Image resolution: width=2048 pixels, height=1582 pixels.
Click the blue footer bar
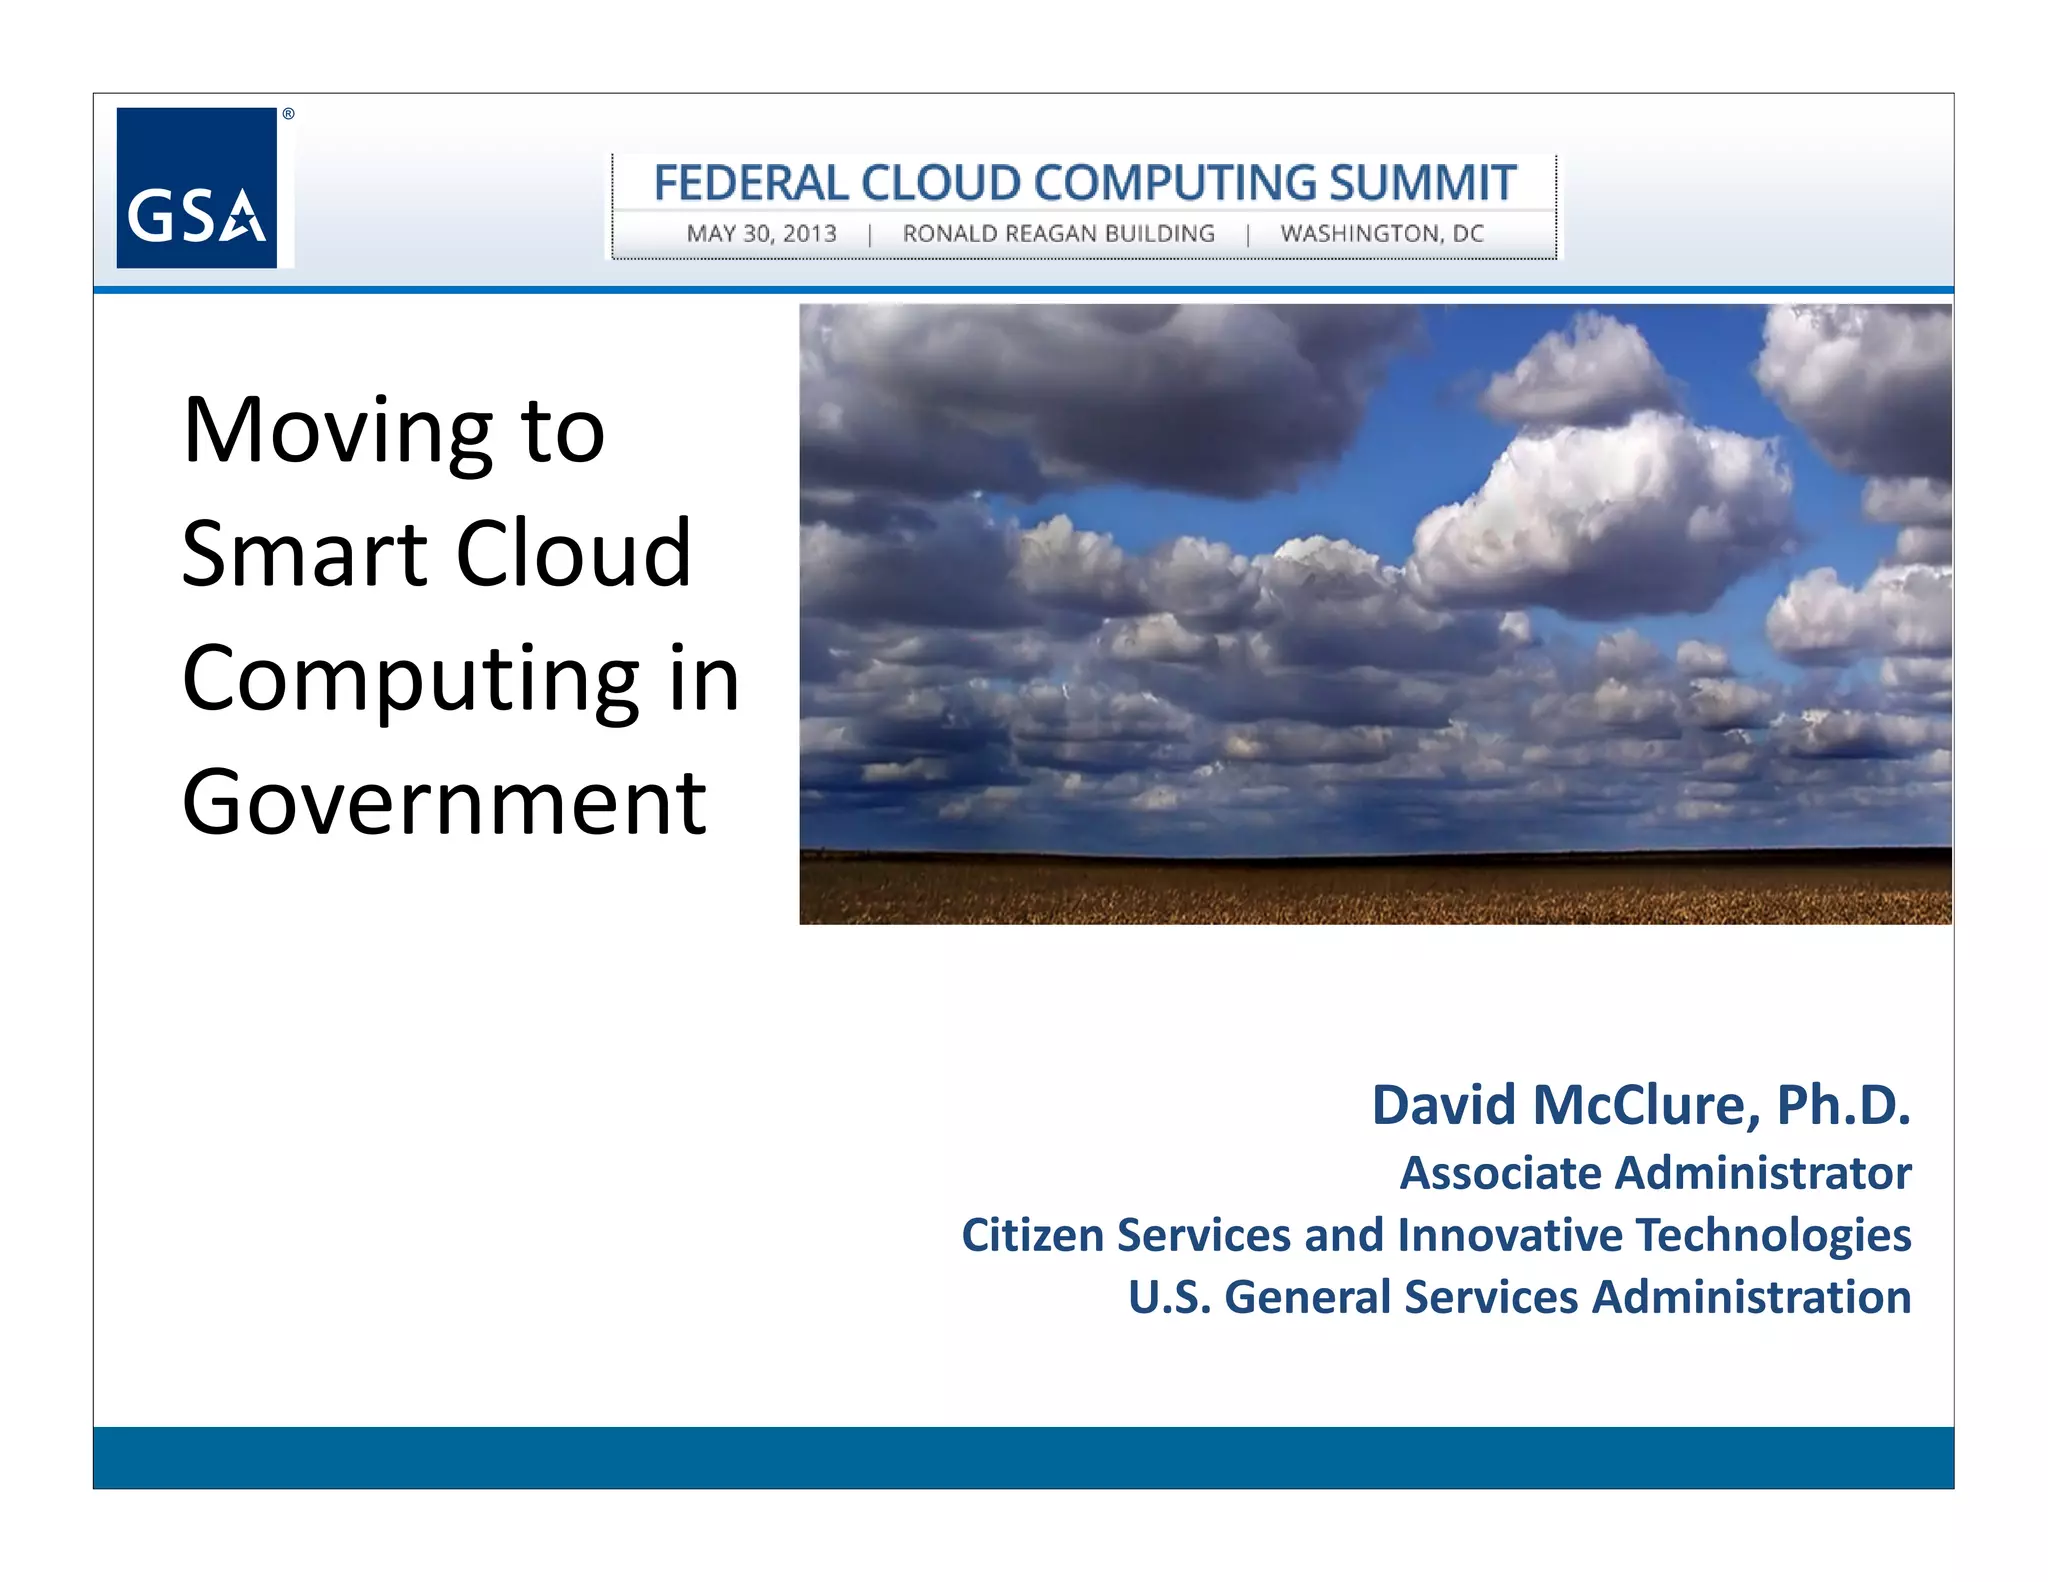tap(1023, 1457)
